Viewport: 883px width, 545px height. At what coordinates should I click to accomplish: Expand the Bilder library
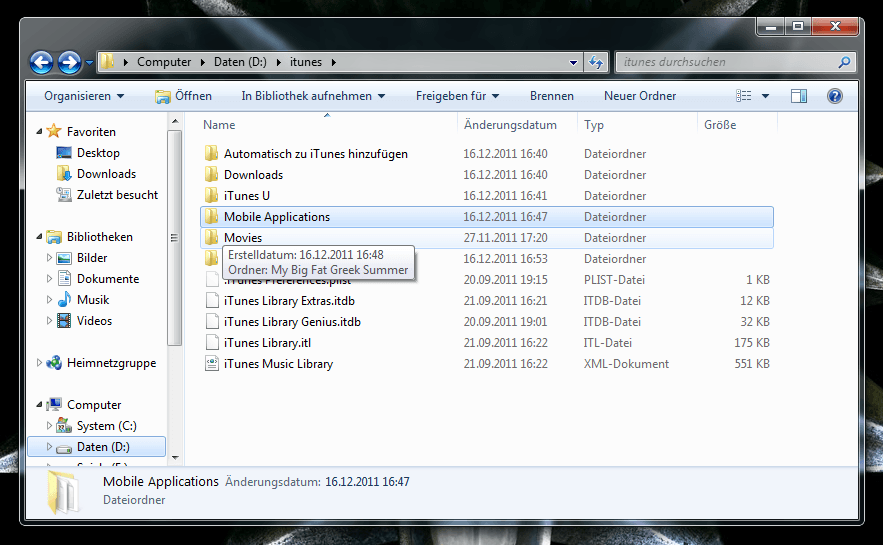tap(49, 258)
